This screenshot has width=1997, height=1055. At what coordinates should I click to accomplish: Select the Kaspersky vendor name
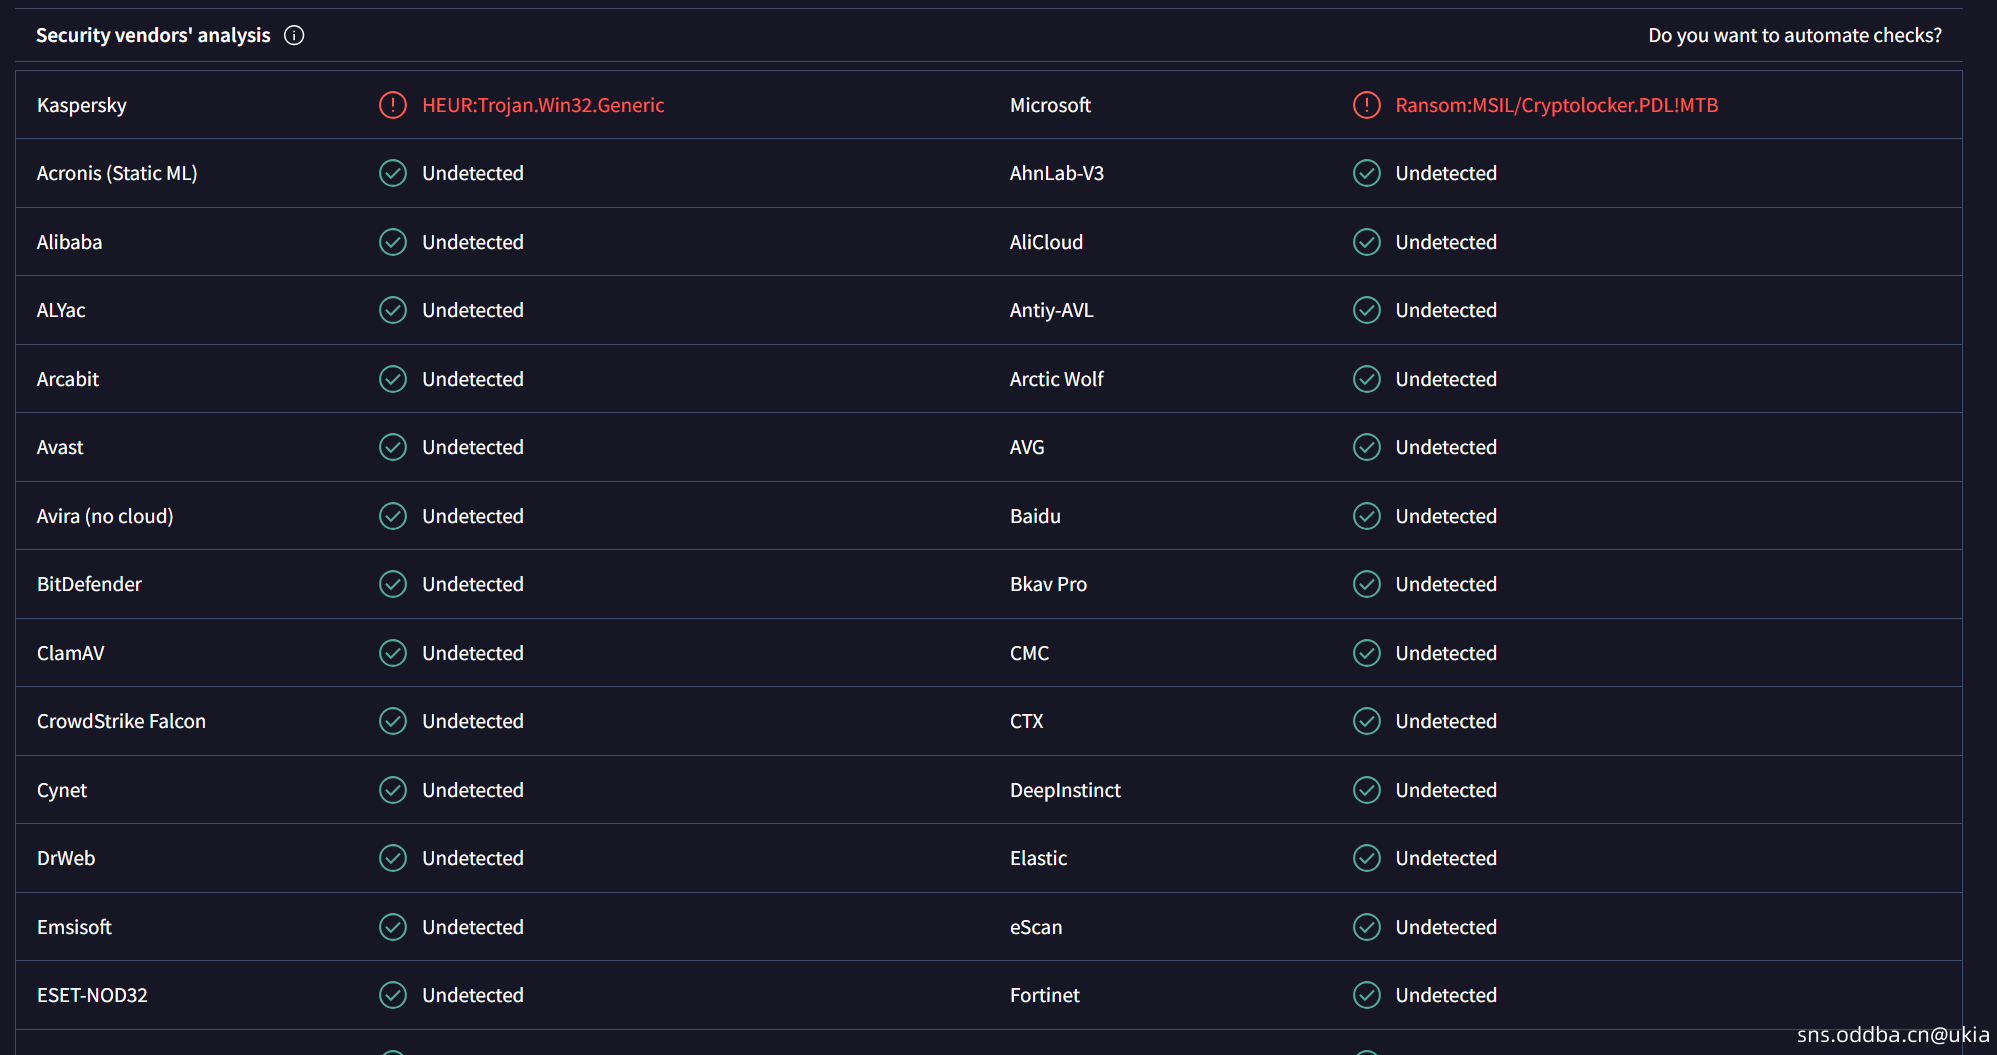pyautogui.click(x=82, y=105)
